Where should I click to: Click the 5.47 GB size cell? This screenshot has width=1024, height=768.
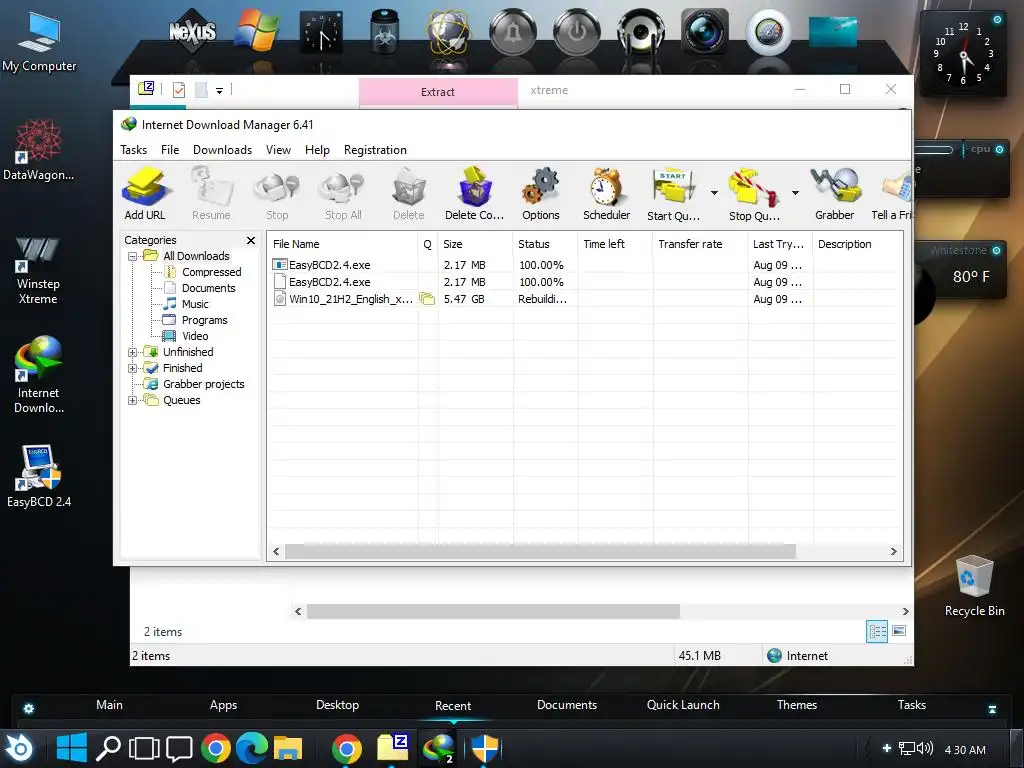click(464, 299)
